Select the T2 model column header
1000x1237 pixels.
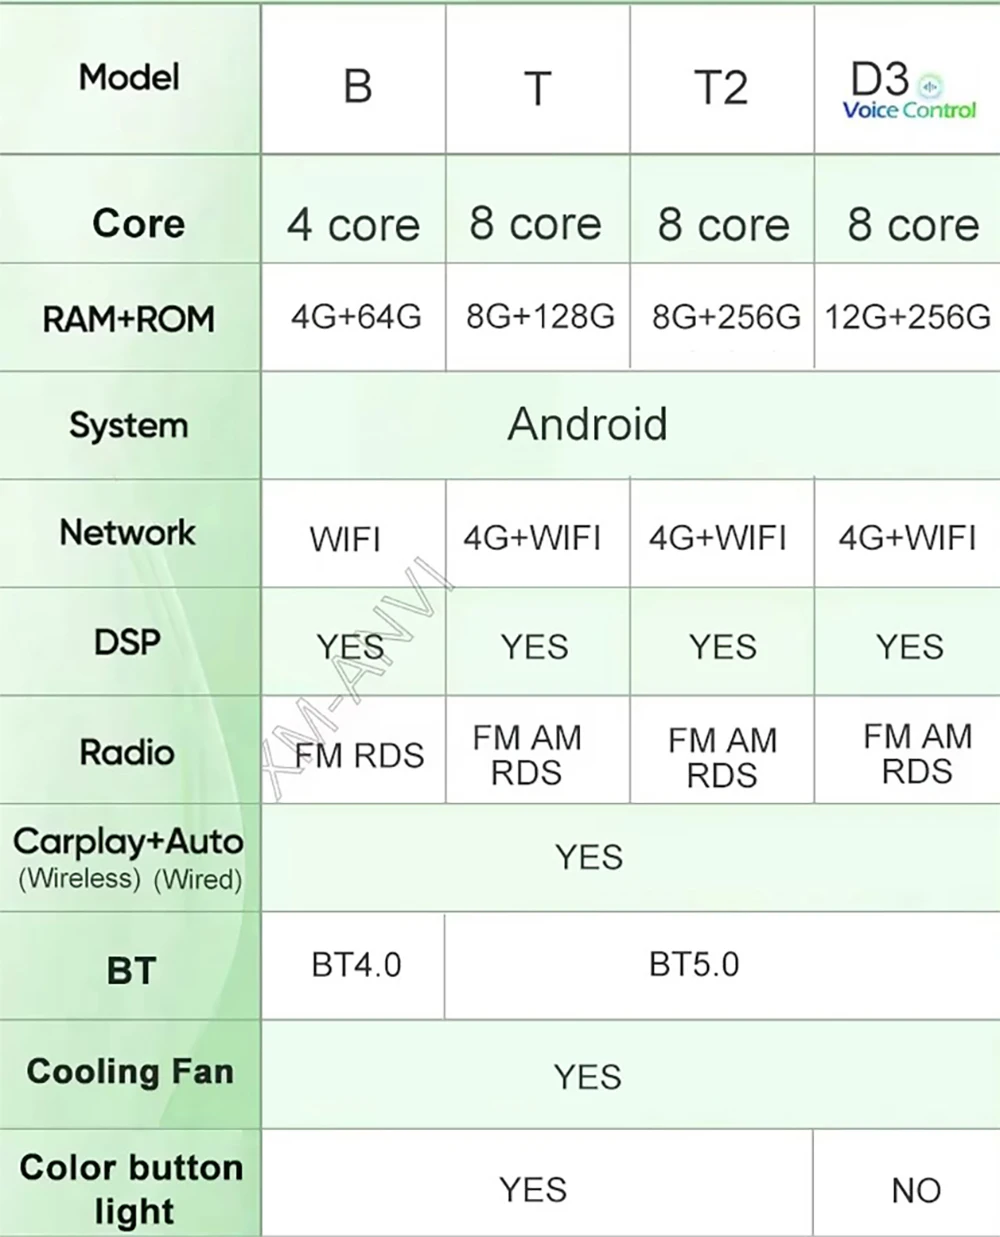tap(720, 88)
